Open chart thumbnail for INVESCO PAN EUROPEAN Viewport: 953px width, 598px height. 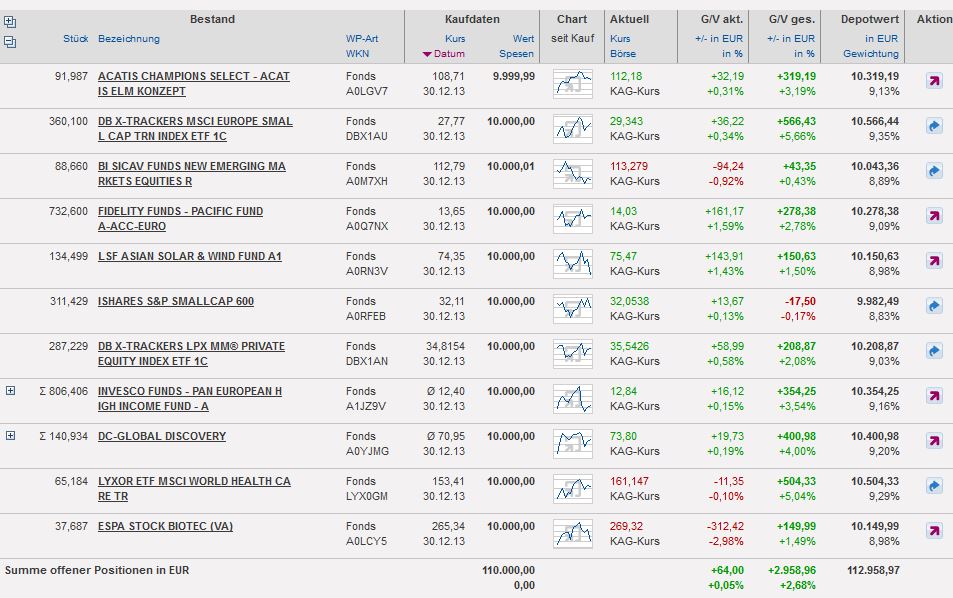pos(573,399)
